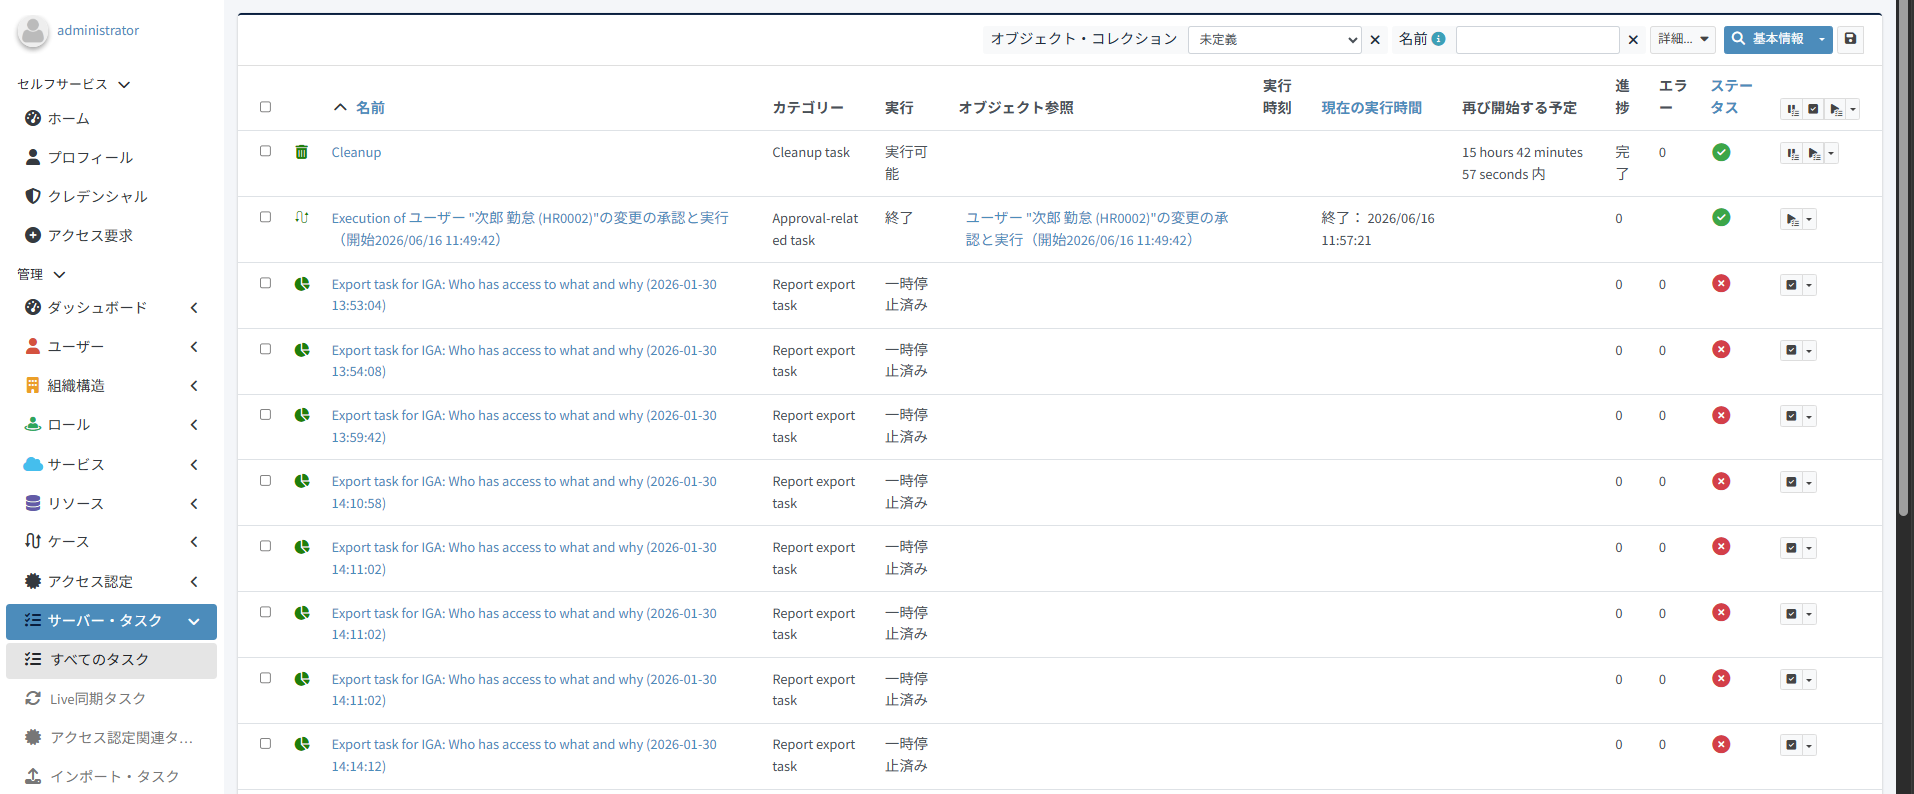The width and height of the screenshot is (1914, 794).
Task: Select the サーバー・タスク menu item
Action: (111, 621)
